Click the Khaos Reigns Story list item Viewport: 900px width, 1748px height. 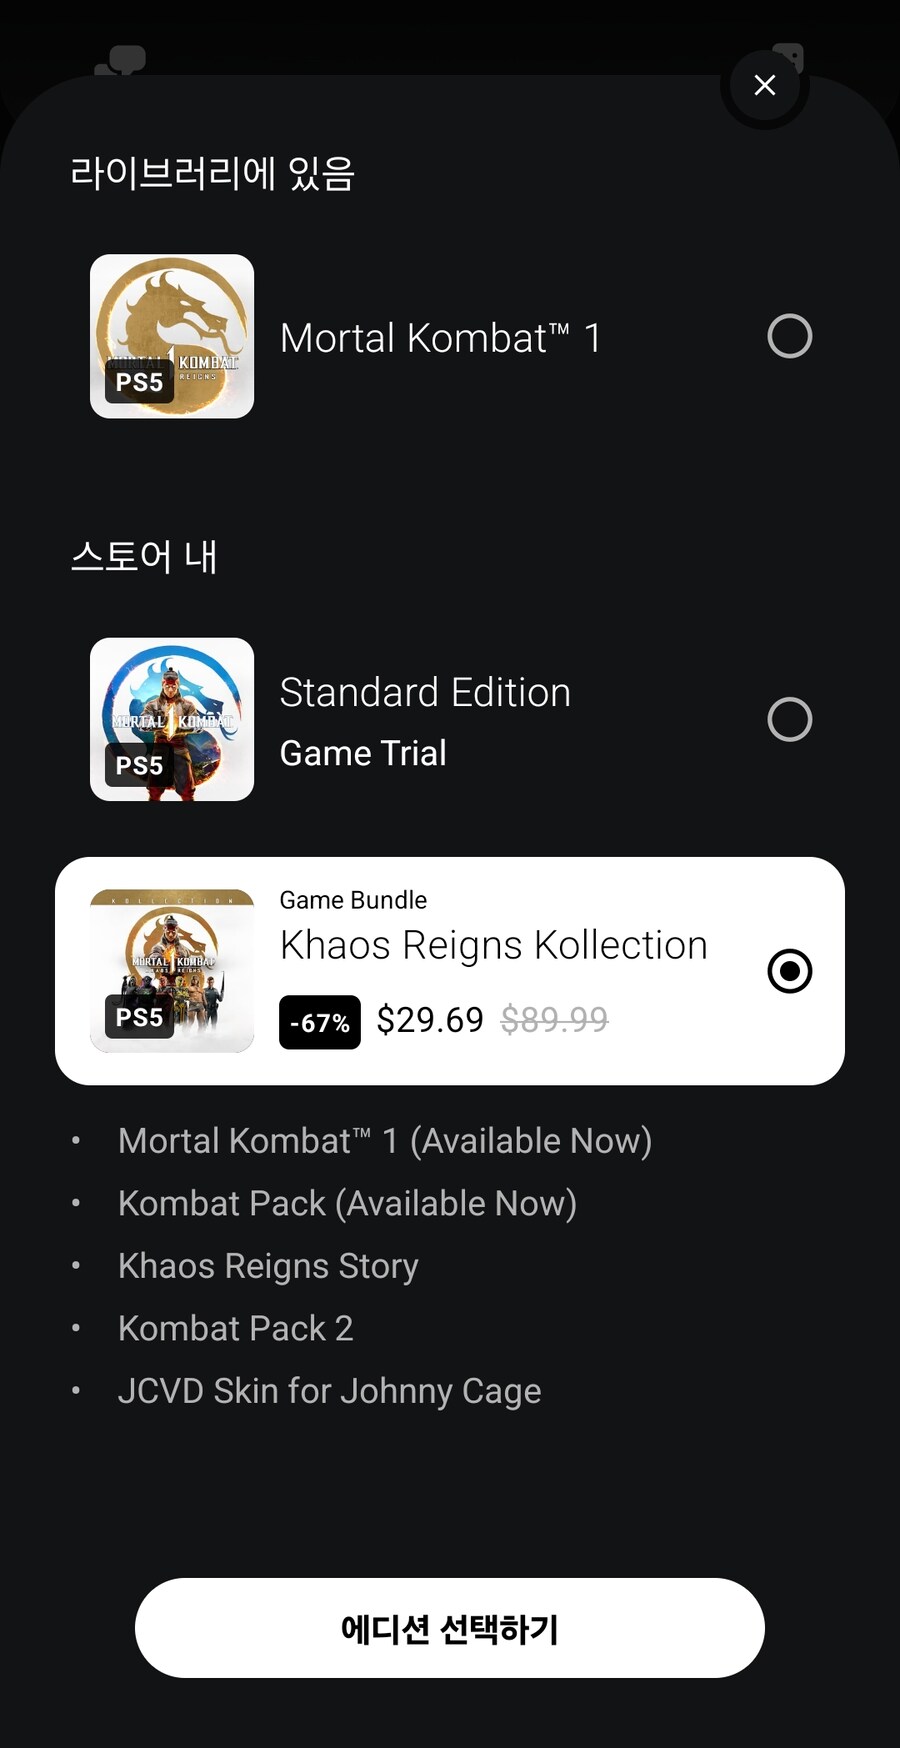click(268, 1266)
